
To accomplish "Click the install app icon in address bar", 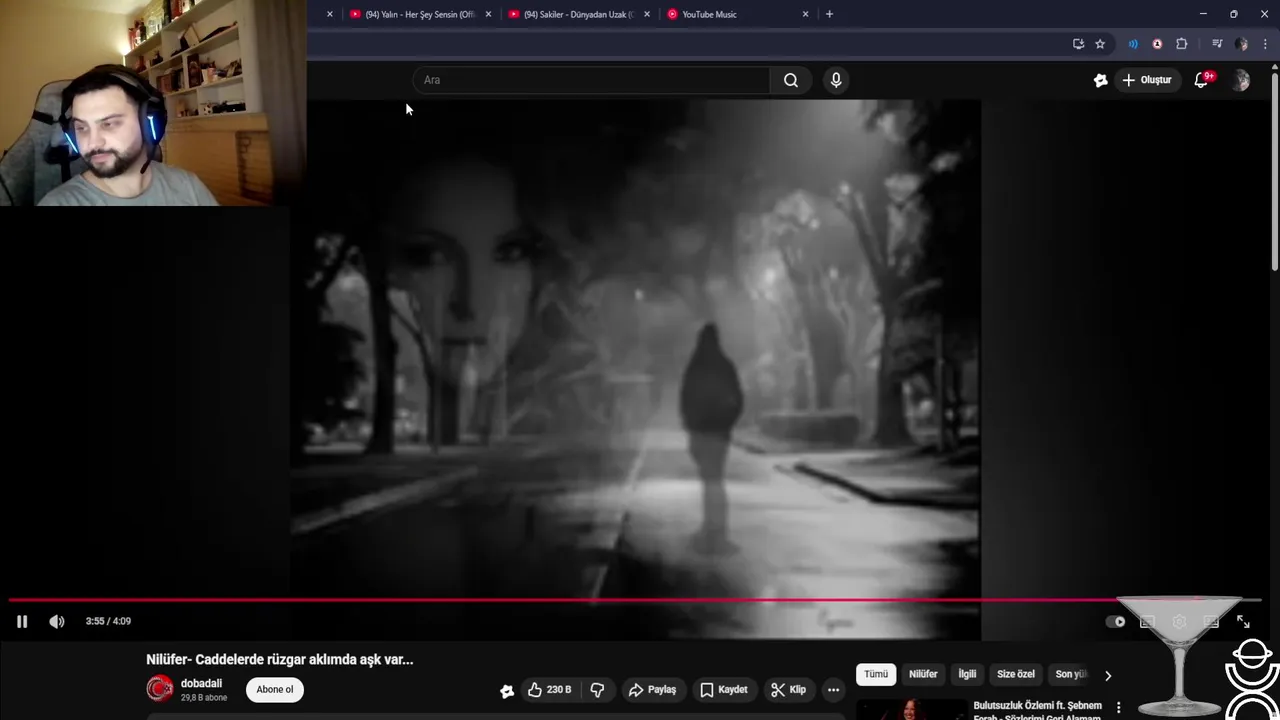I will (1078, 44).
